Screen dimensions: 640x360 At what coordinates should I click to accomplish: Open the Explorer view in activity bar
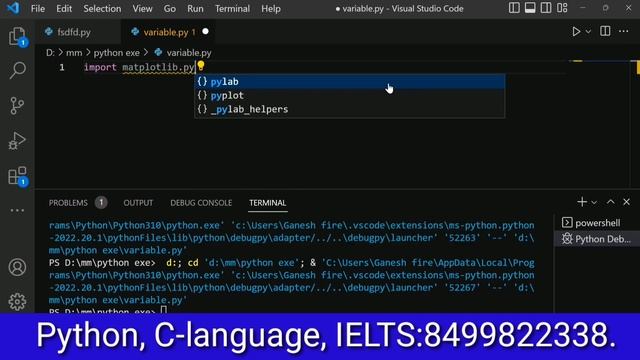[17, 37]
